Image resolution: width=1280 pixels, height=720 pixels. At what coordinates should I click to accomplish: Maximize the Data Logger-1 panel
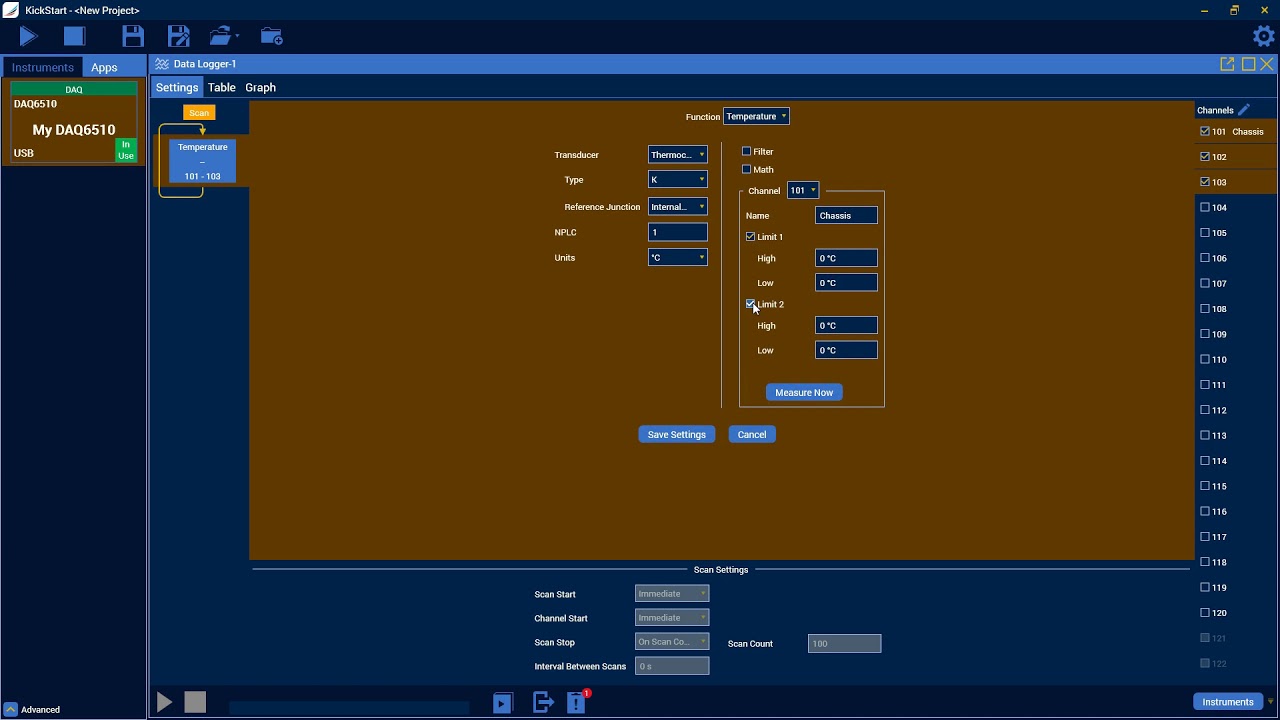point(1248,64)
